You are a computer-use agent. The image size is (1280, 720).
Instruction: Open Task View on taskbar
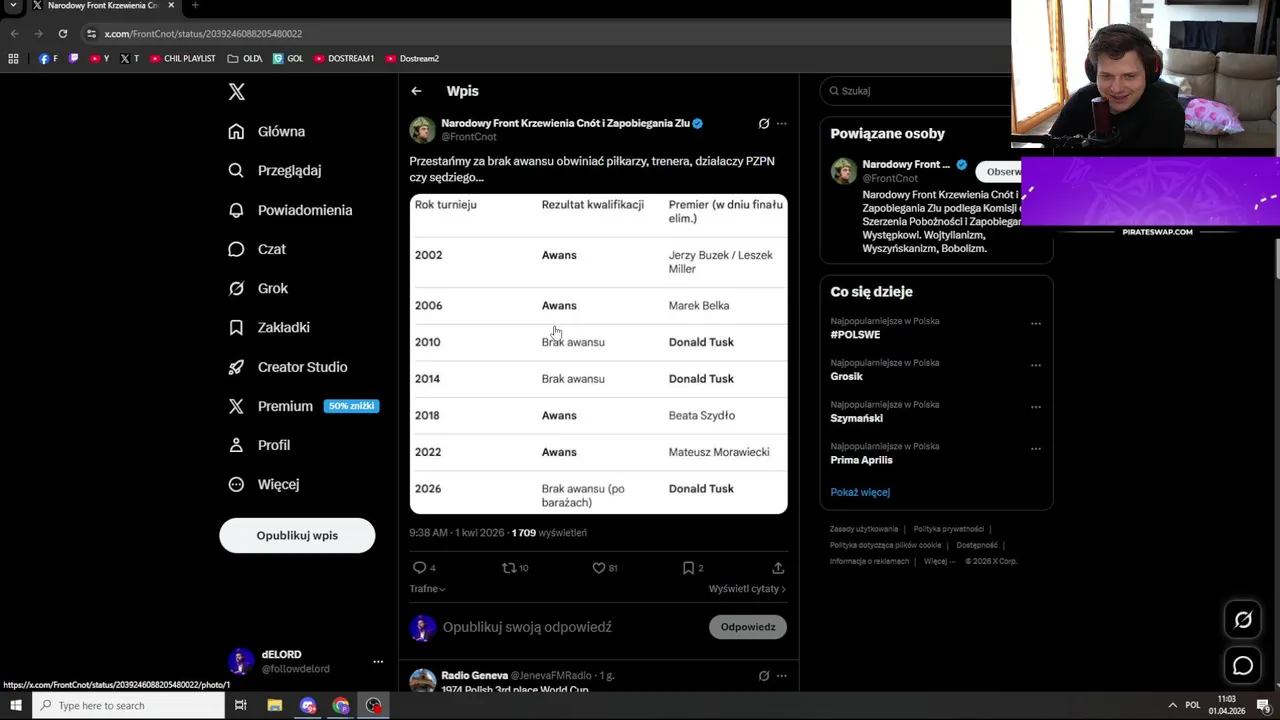[x=241, y=706]
